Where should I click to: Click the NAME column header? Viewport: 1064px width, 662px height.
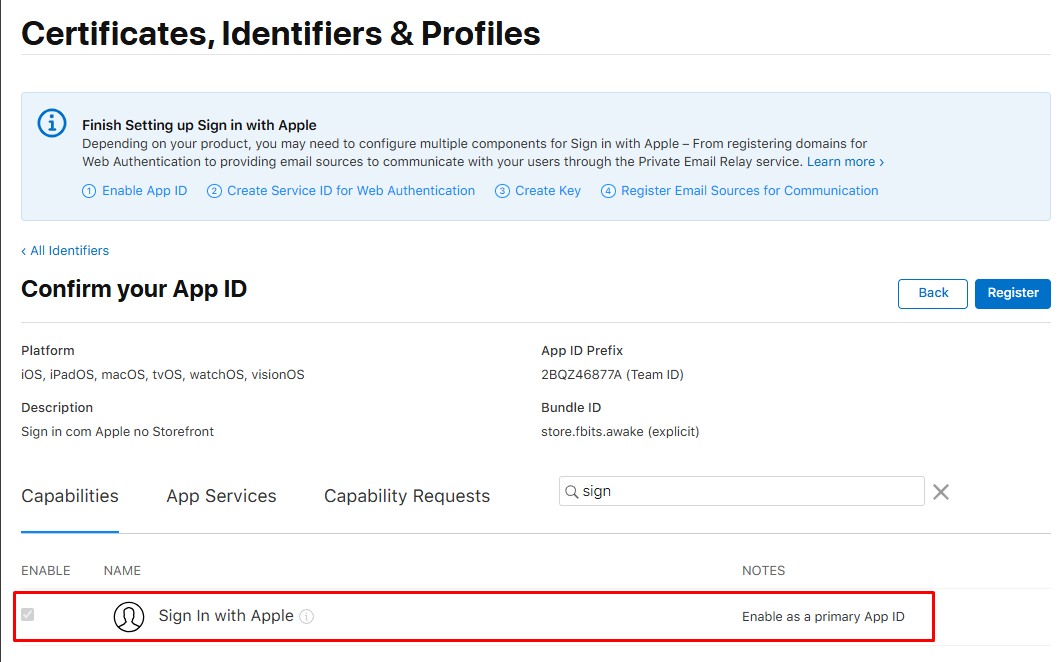pyautogui.click(x=122, y=570)
